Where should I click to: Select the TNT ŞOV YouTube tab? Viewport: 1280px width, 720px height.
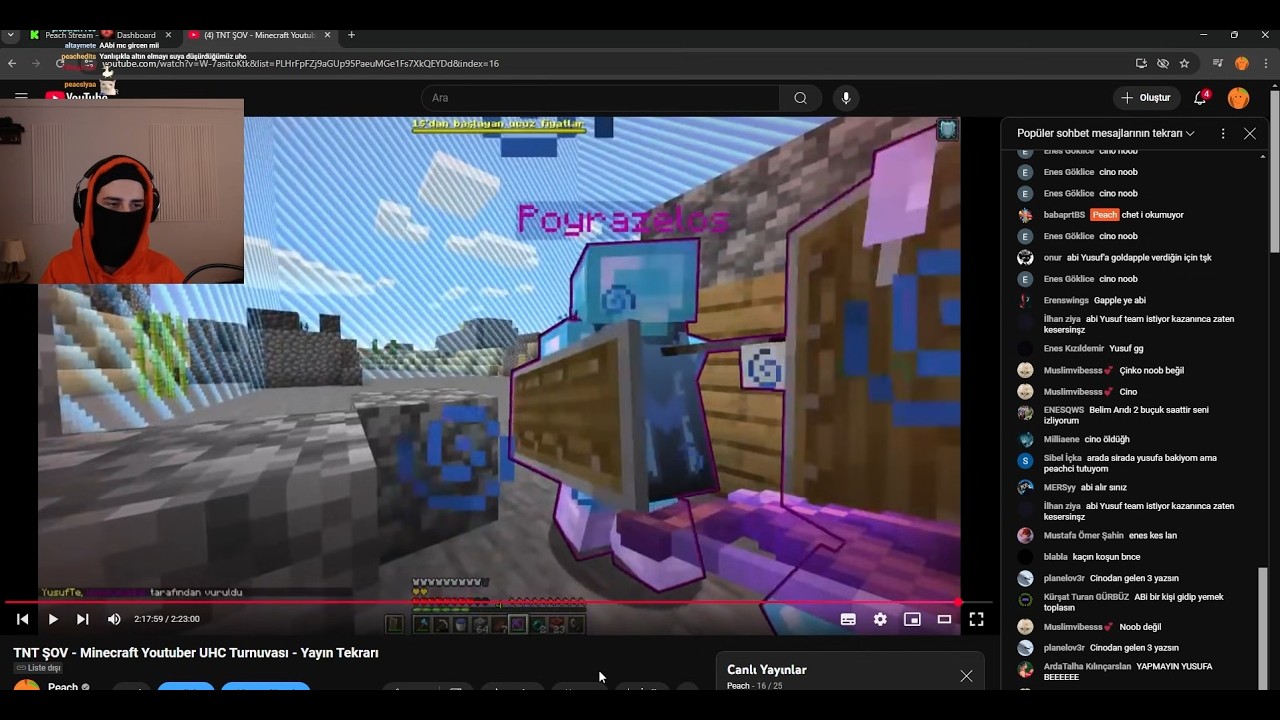coord(258,35)
